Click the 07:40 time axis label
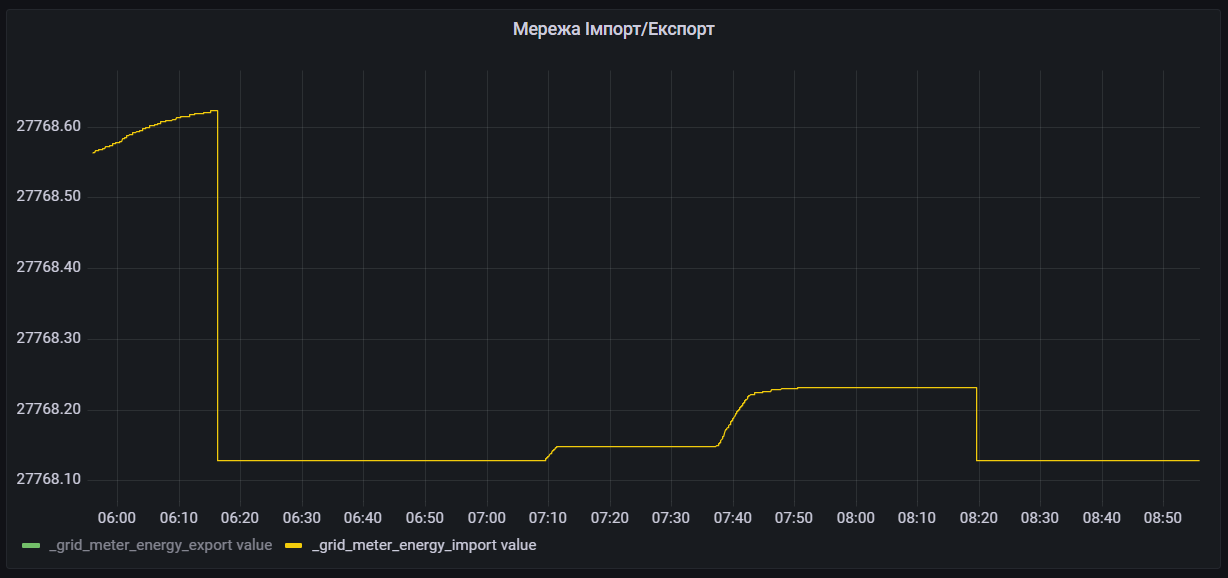The image size is (1228, 578). [x=733, y=517]
